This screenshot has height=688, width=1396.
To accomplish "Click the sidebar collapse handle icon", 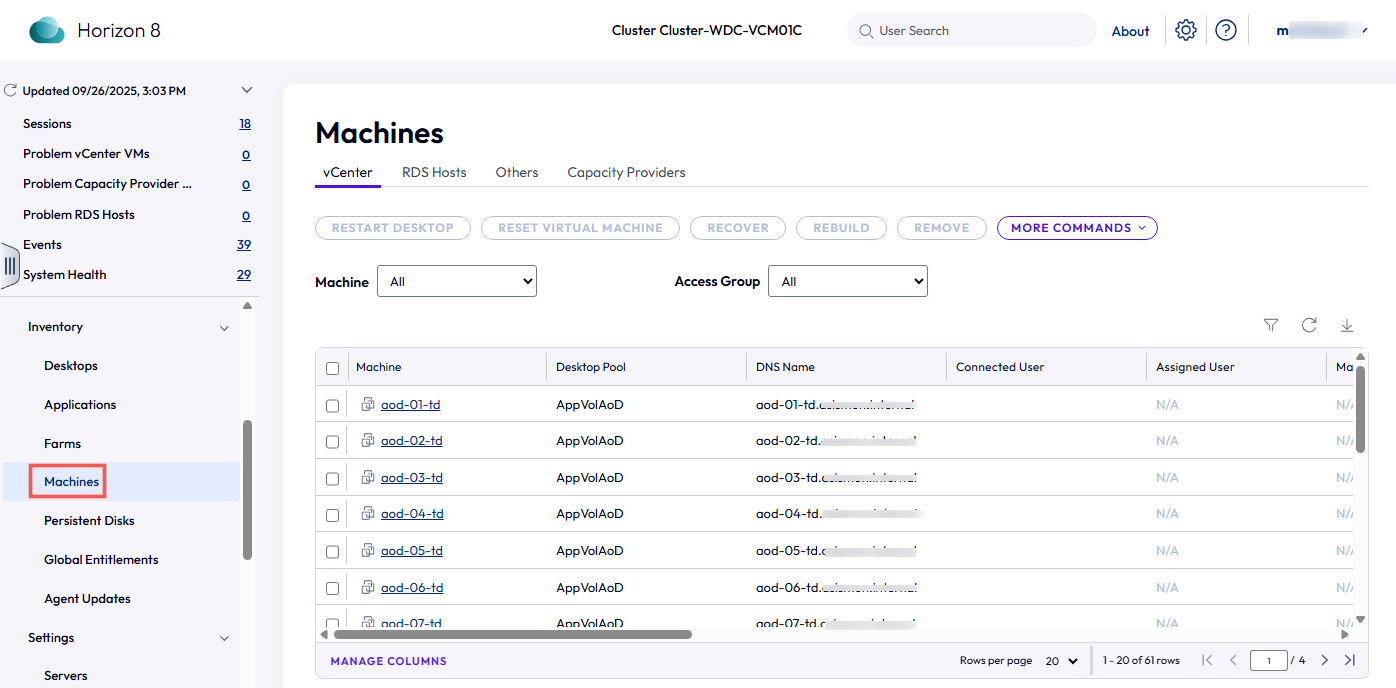I will point(10,266).
